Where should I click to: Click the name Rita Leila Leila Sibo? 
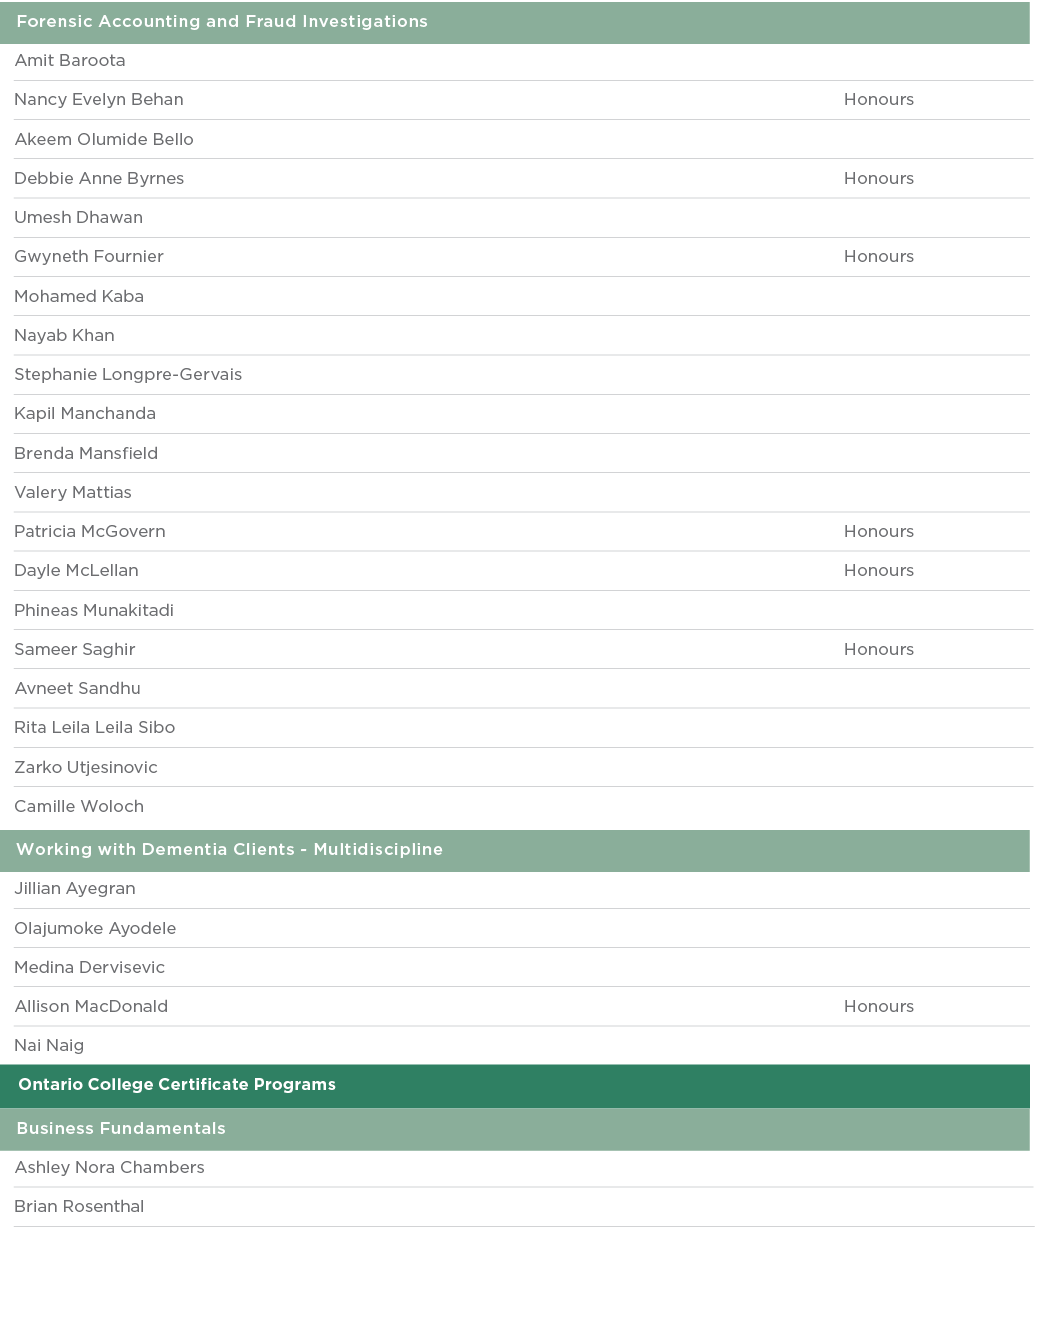click(95, 728)
